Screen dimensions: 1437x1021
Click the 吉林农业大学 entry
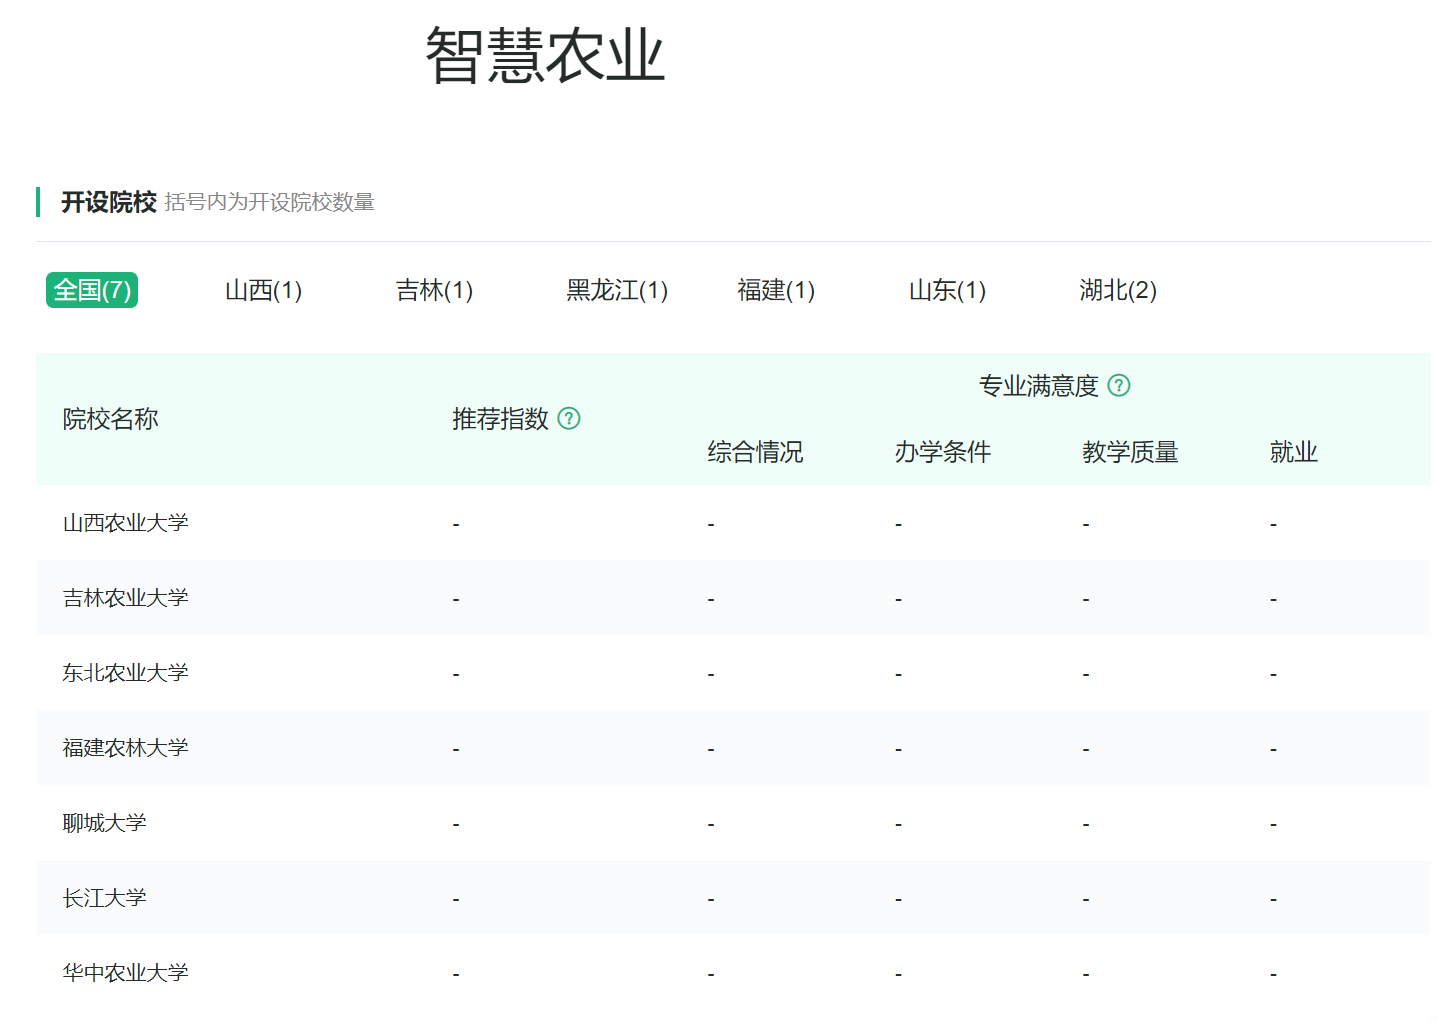tap(125, 597)
